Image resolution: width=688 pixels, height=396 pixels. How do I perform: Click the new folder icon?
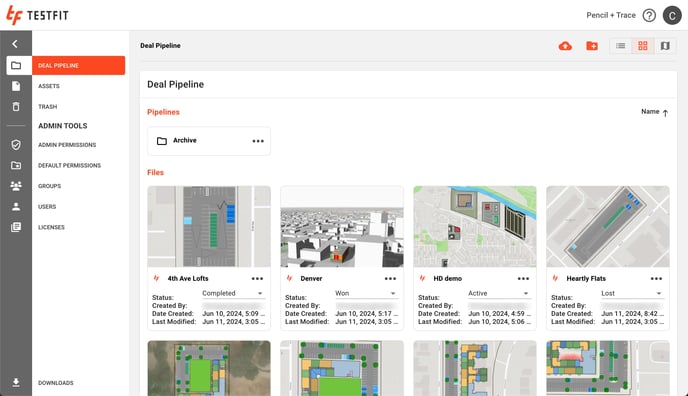coord(592,46)
